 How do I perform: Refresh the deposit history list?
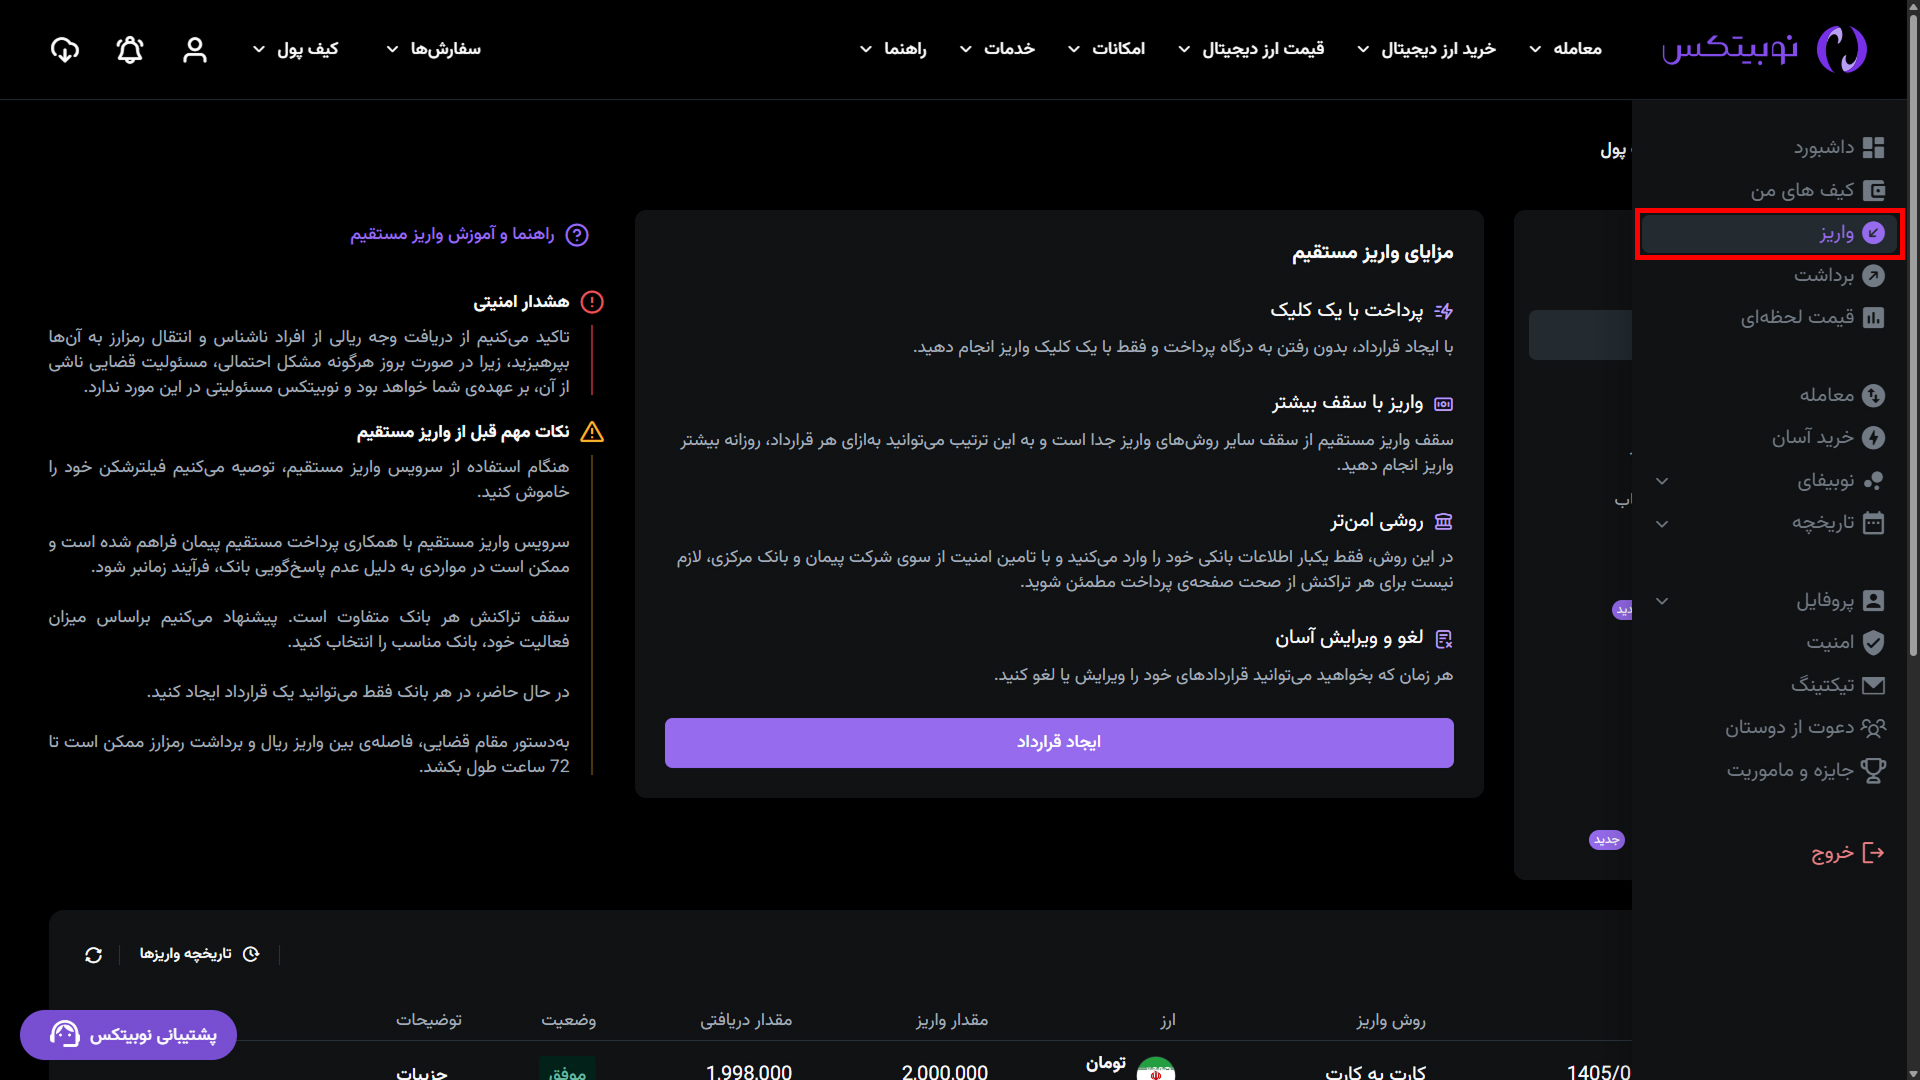[x=94, y=955]
